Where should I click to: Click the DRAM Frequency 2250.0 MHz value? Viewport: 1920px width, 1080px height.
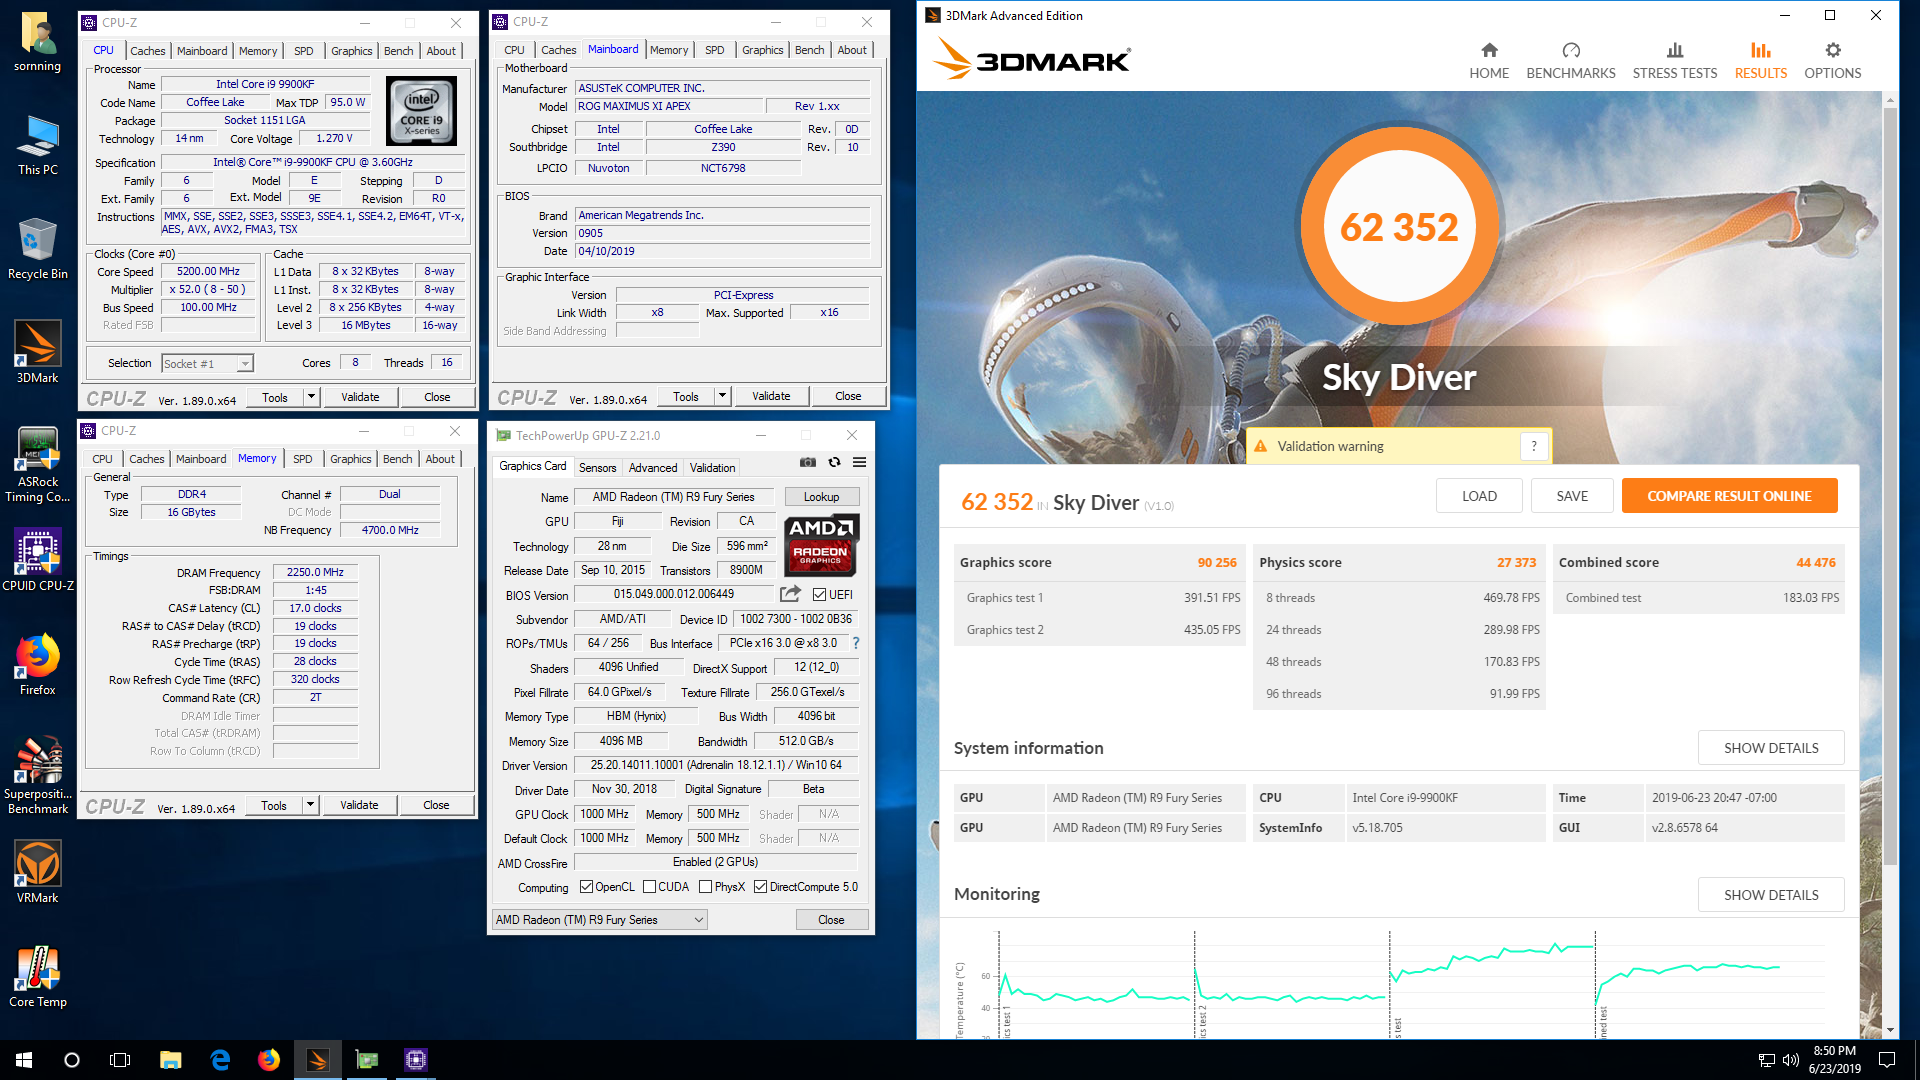[x=315, y=573]
